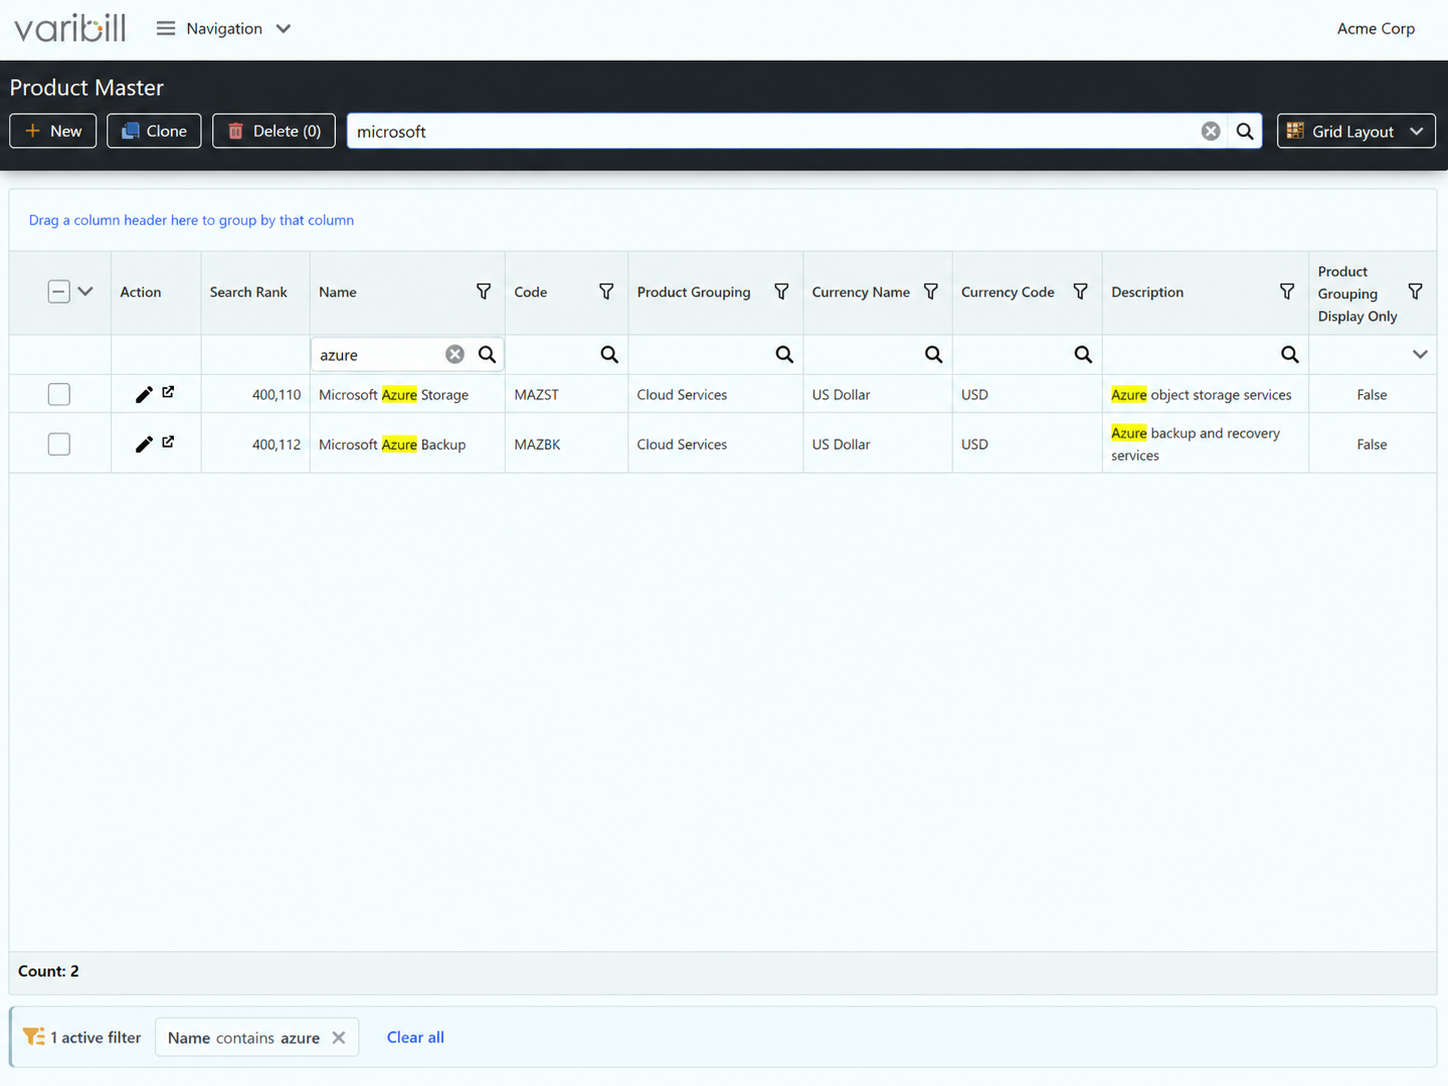This screenshot has height=1086, width=1448.
Task: Click the Currency Name column header
Action: 860,292
